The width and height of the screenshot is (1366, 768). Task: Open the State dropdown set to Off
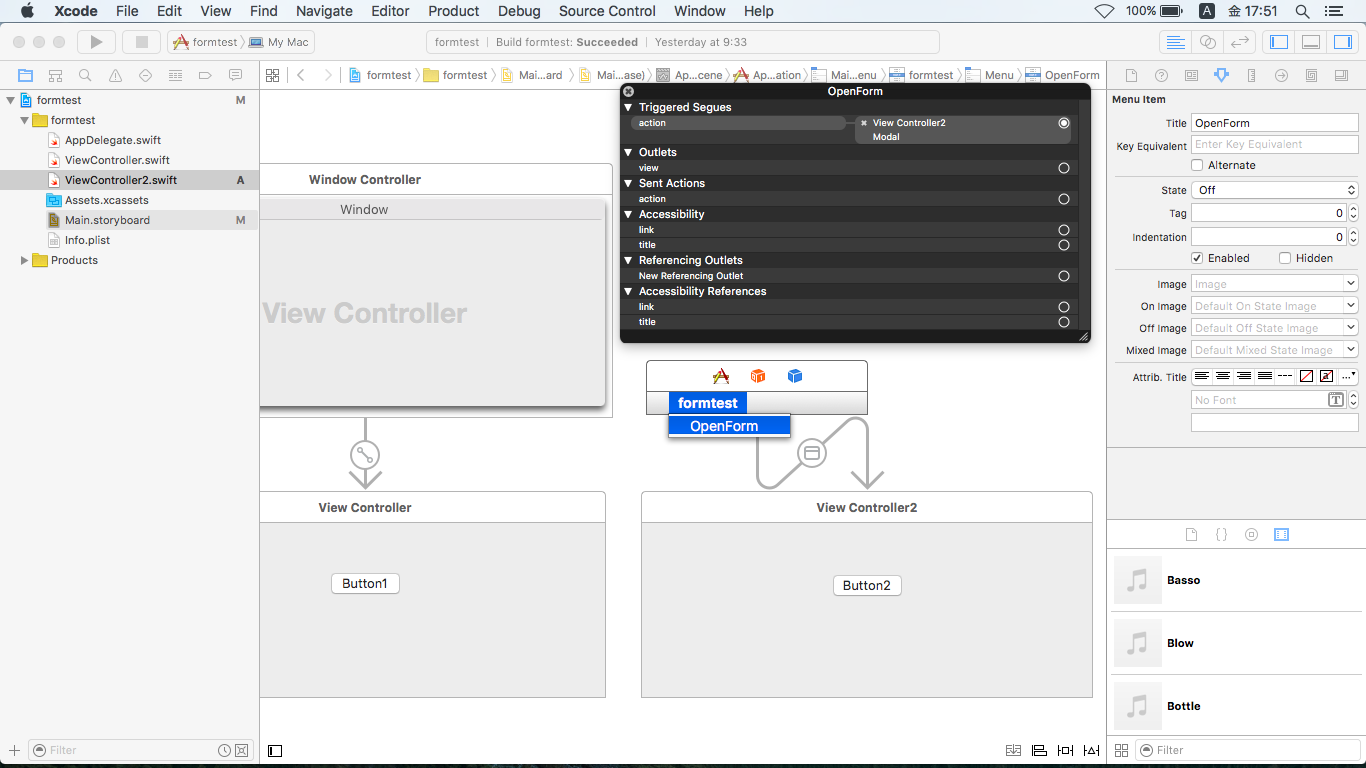click(x=1274, y=188)
